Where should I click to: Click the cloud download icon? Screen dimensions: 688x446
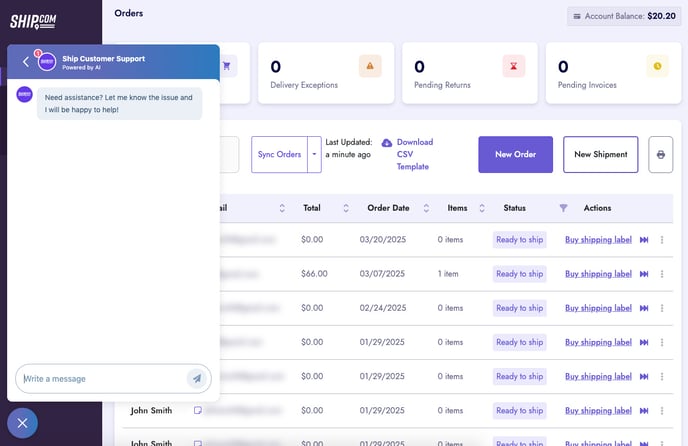pos(387,143)
